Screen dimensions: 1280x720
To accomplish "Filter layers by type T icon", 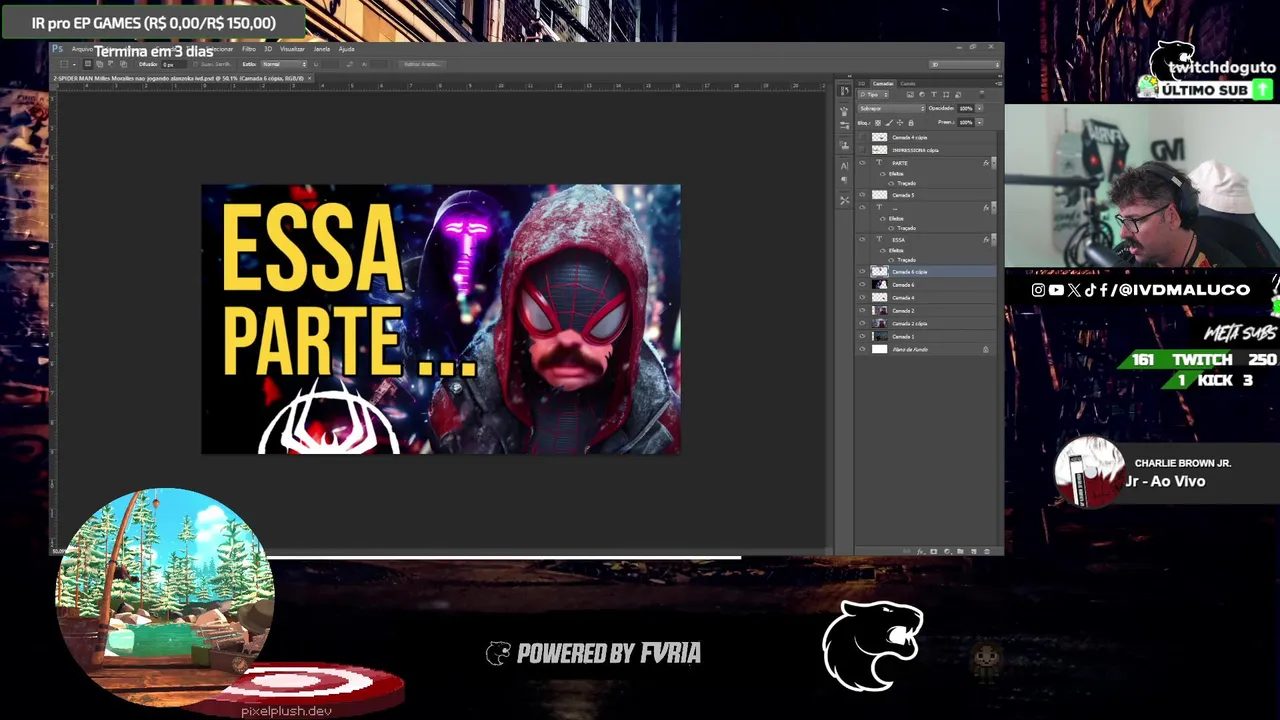I will 934,94.
